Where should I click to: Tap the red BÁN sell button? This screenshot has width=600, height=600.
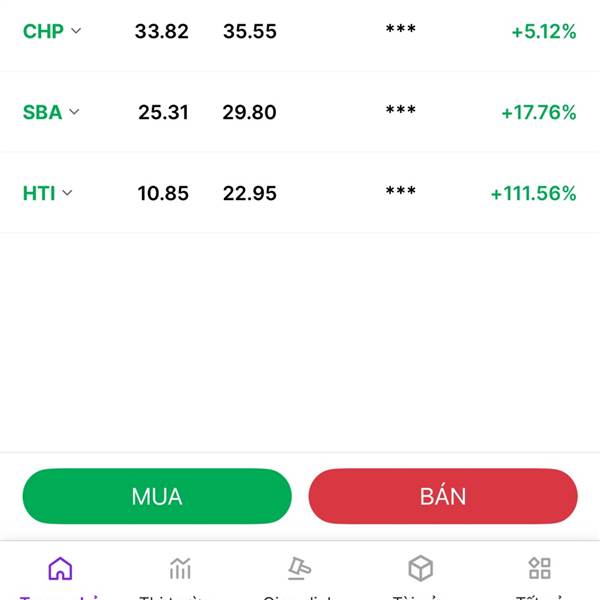point(443,496)
